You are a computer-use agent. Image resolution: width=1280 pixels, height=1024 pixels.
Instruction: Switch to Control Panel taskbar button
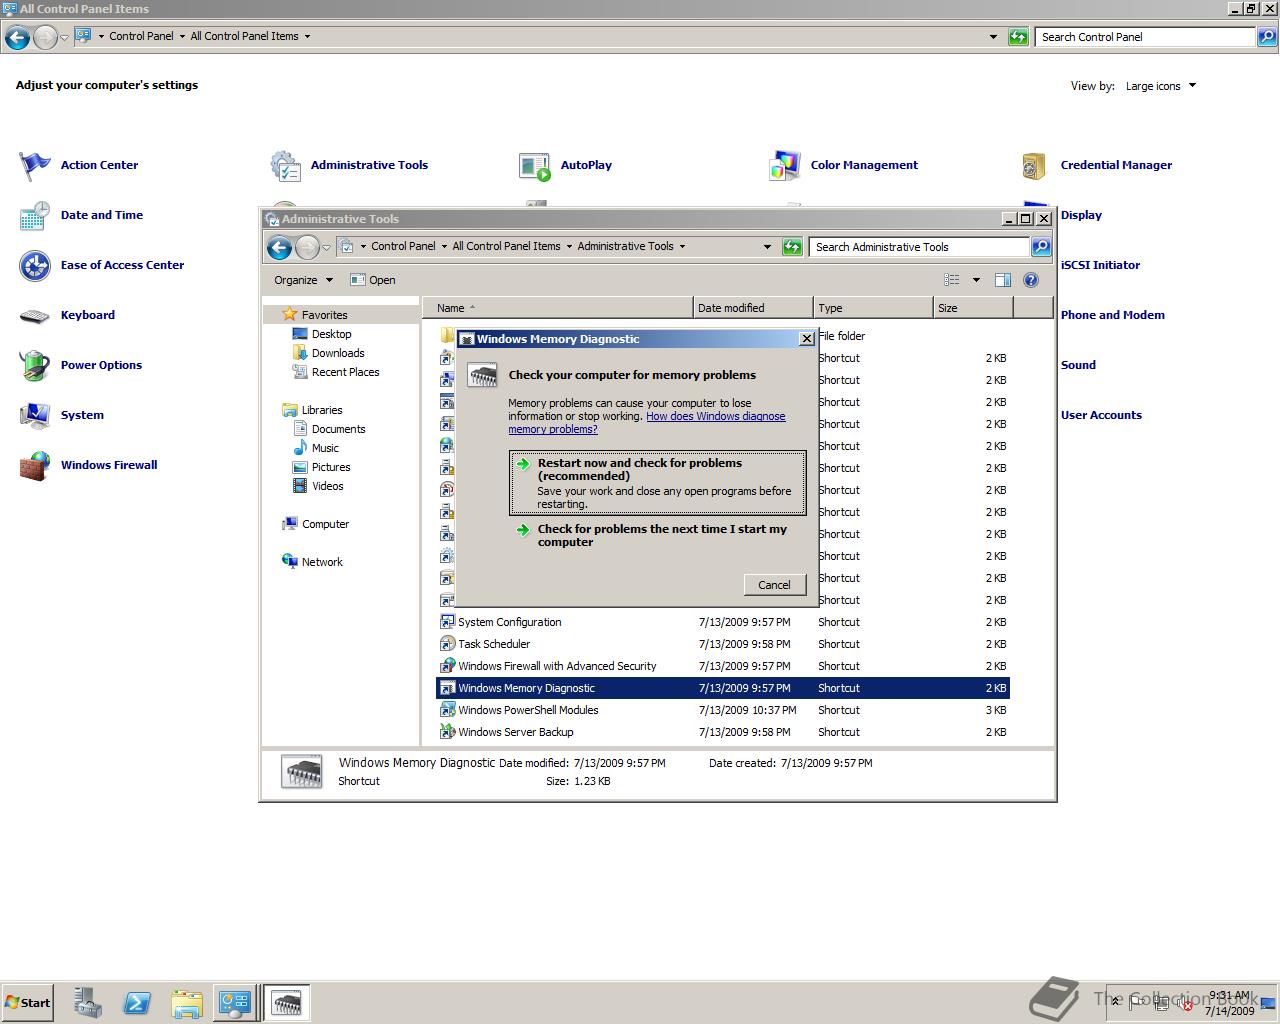coord(235,1002)
